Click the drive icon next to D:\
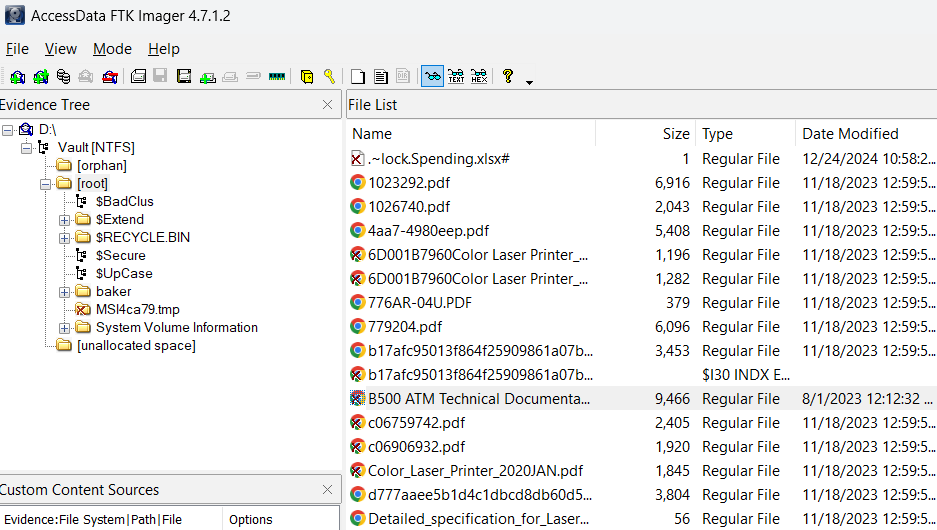 coord(26,130)
